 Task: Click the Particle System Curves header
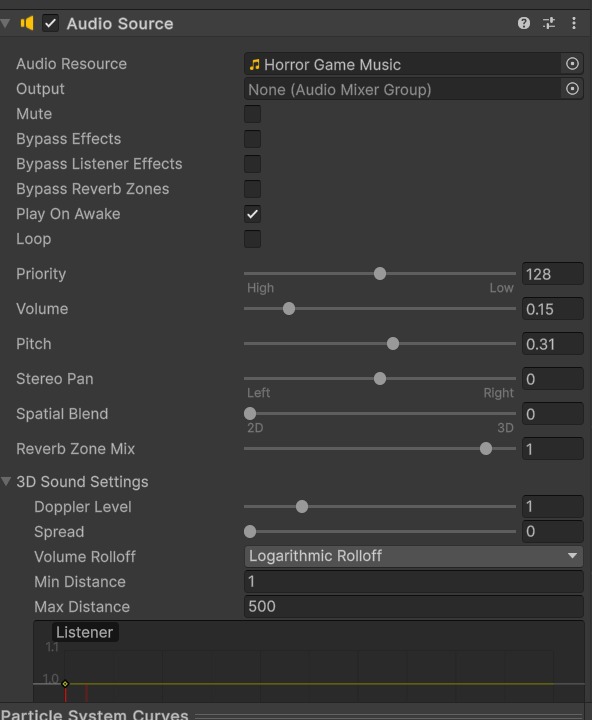[95, 714]
